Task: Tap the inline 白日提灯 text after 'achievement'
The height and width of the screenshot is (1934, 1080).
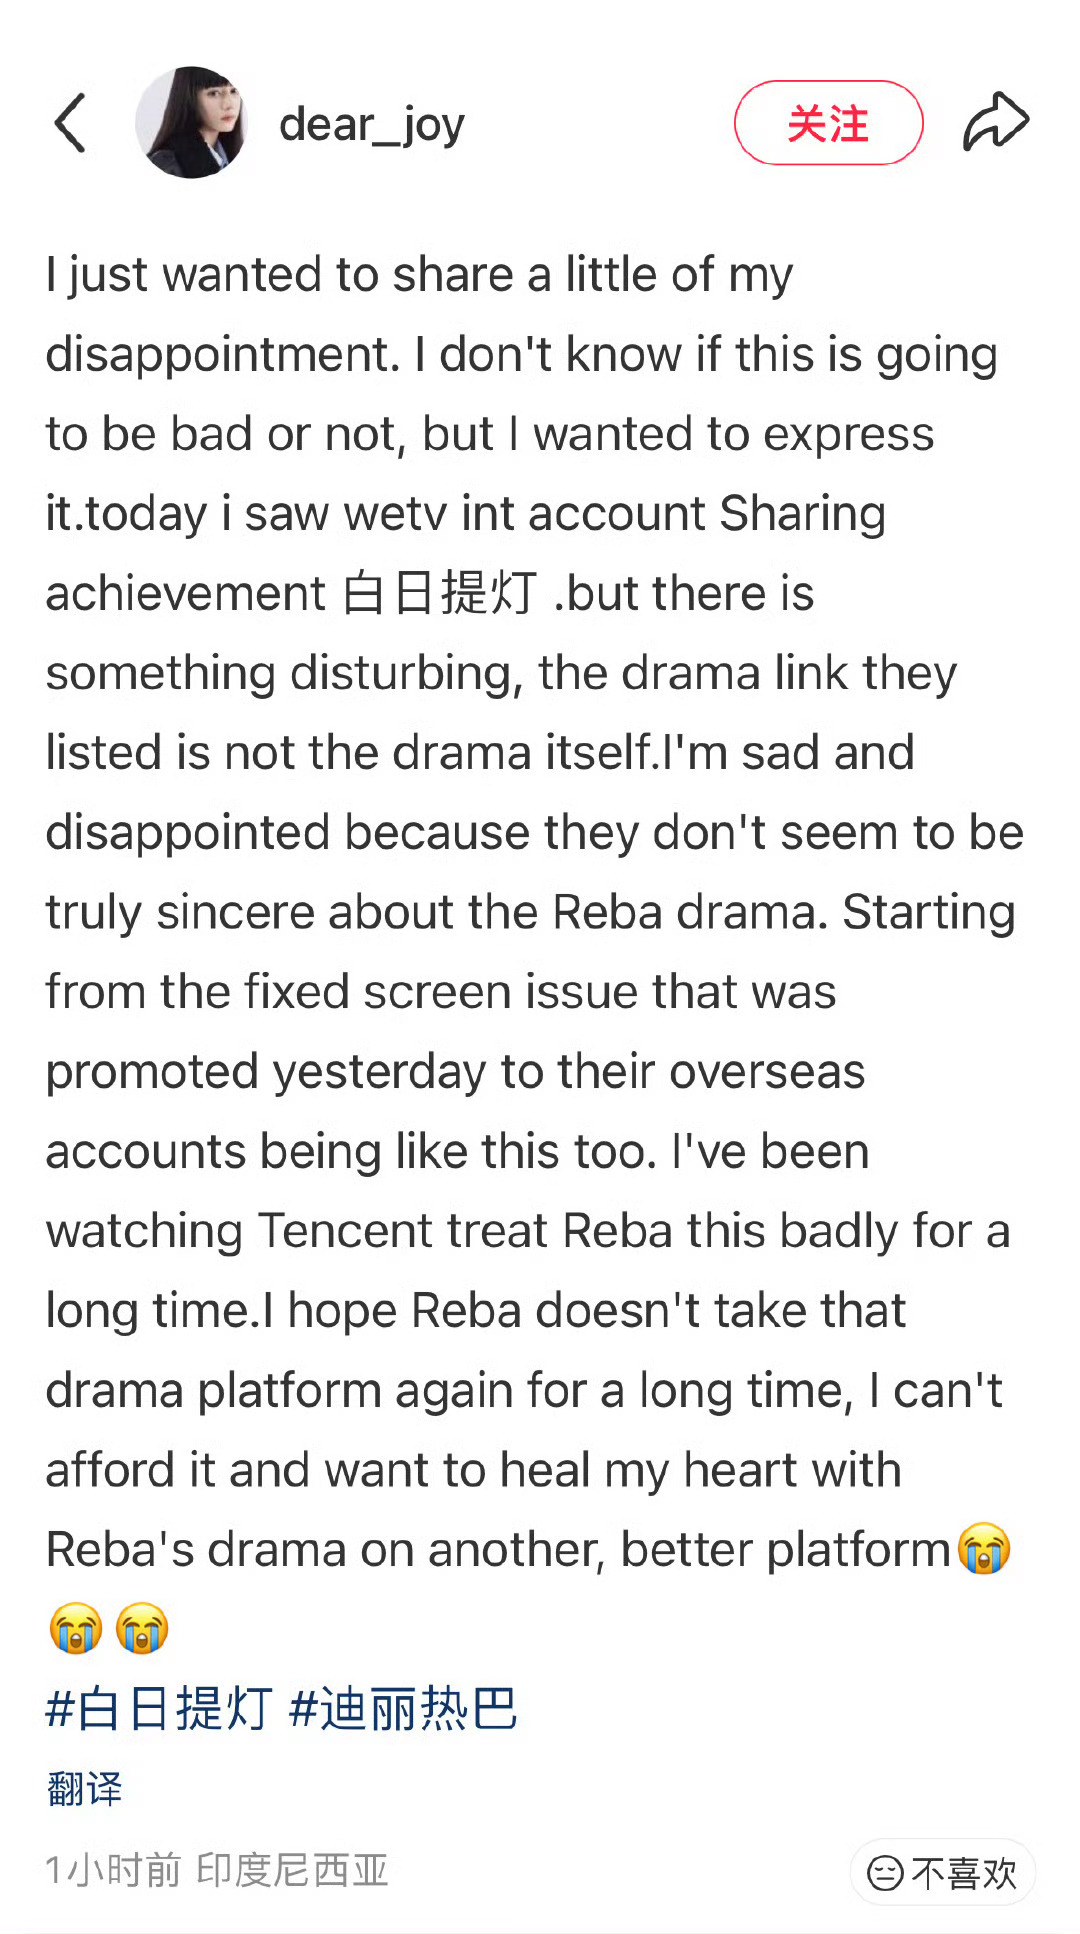Action: [439, 593]
